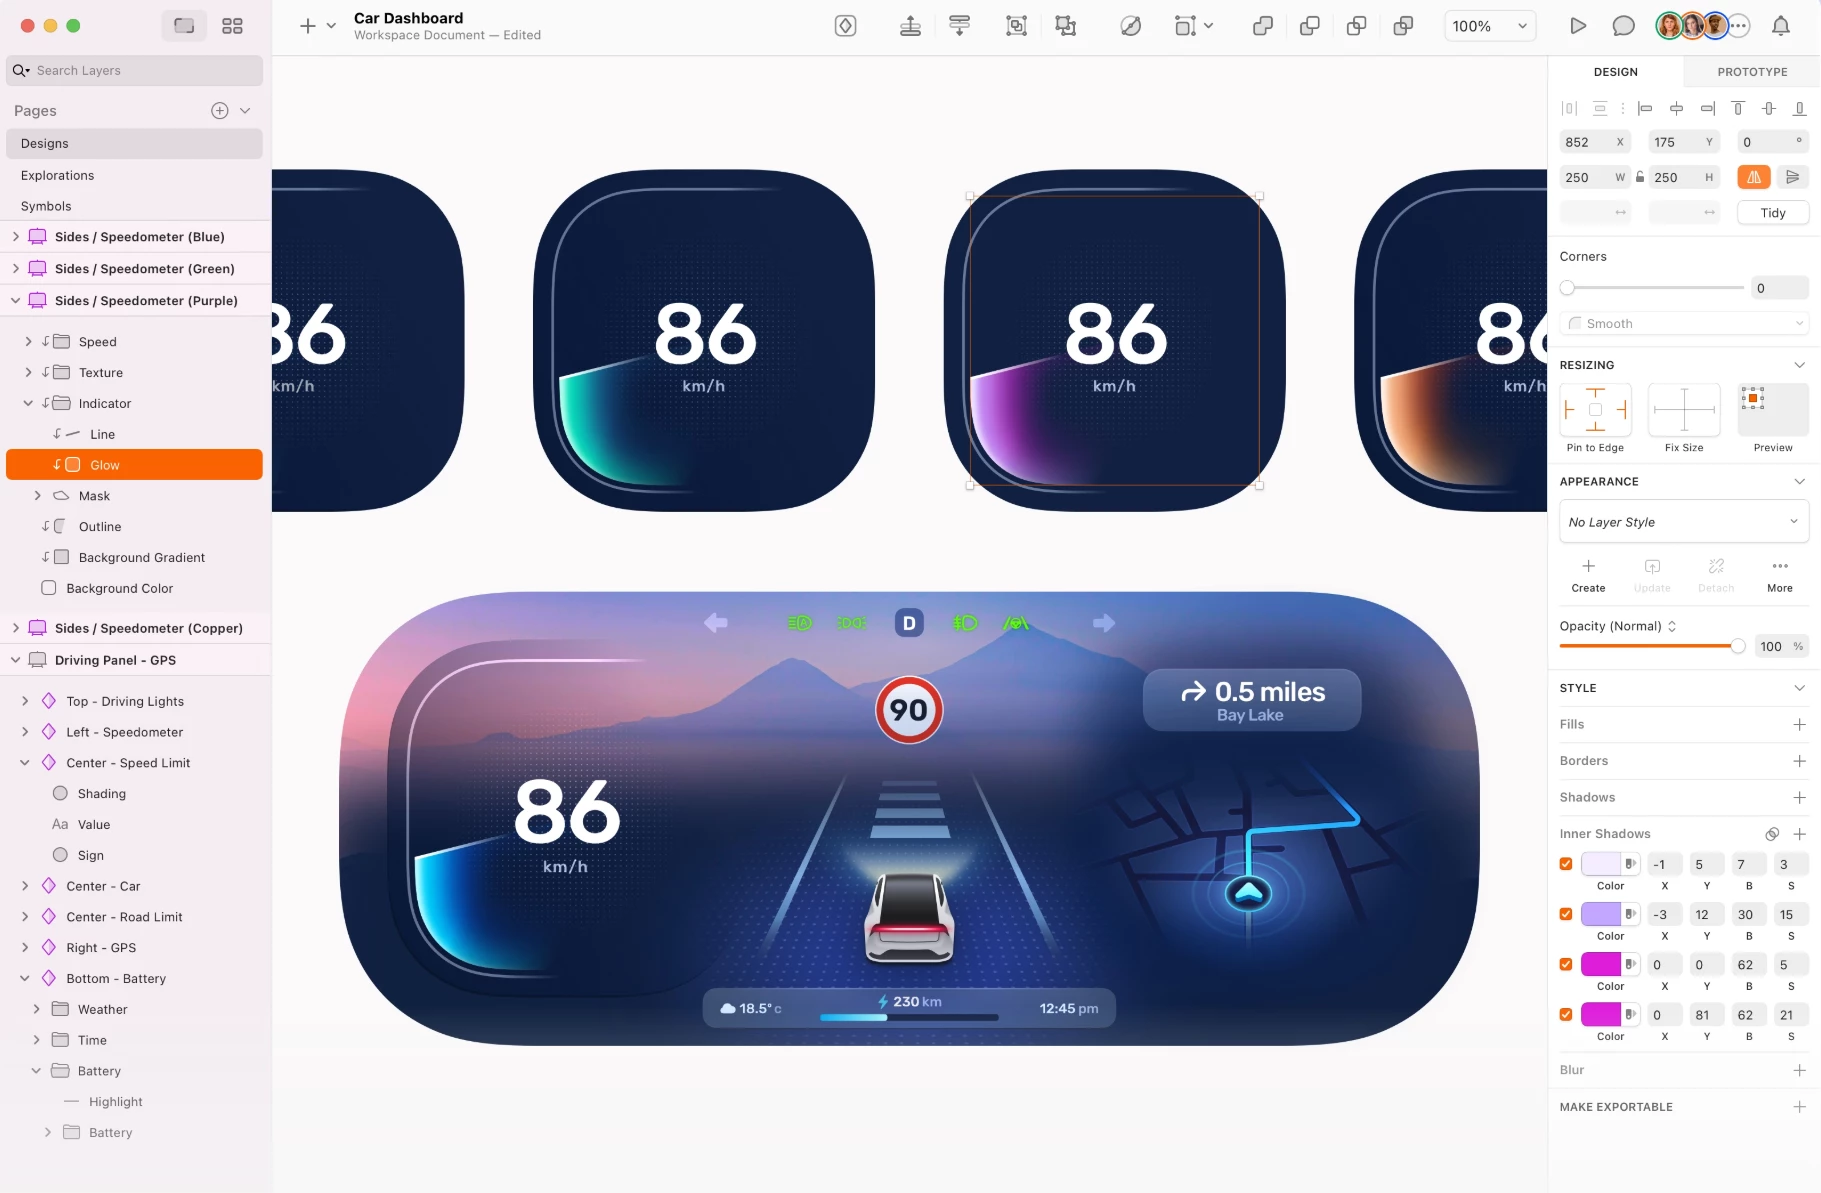Viewport: 1821px width, 1193px height.
Task: Expand Sides / Speedometer (Green) artboard
Action: point(15,269)
